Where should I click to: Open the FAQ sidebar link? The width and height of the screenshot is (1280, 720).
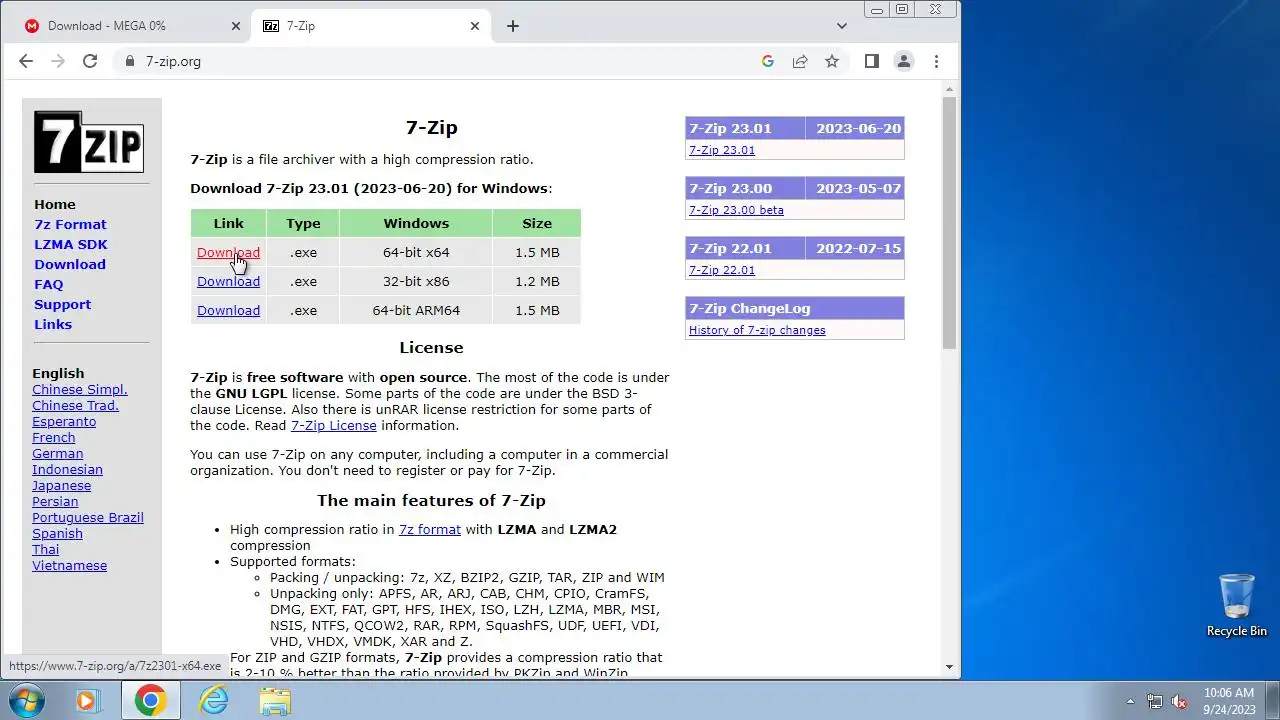click(49, 284)
